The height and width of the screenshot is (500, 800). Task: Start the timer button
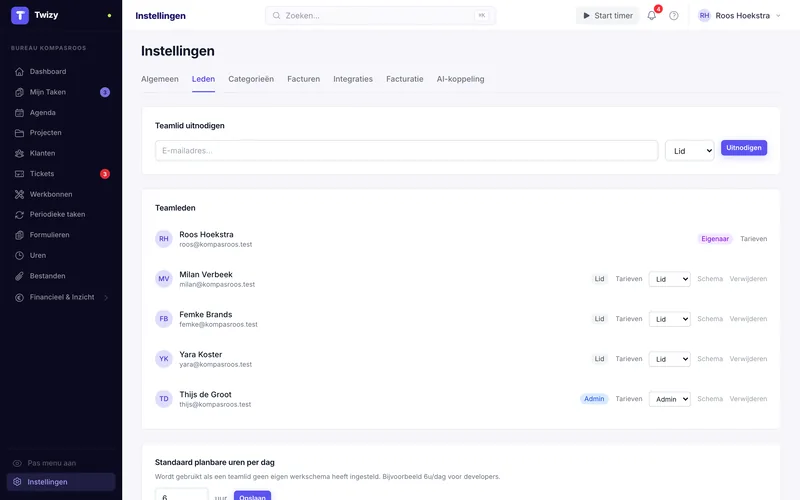pyautogui.click(x=608, y=16)
